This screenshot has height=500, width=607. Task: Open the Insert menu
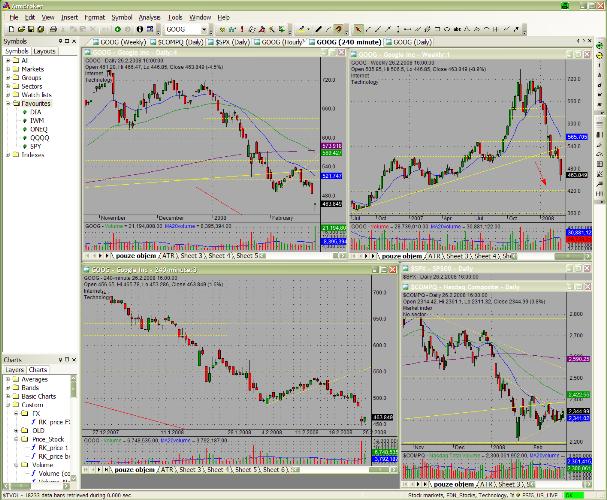[70, 17]
